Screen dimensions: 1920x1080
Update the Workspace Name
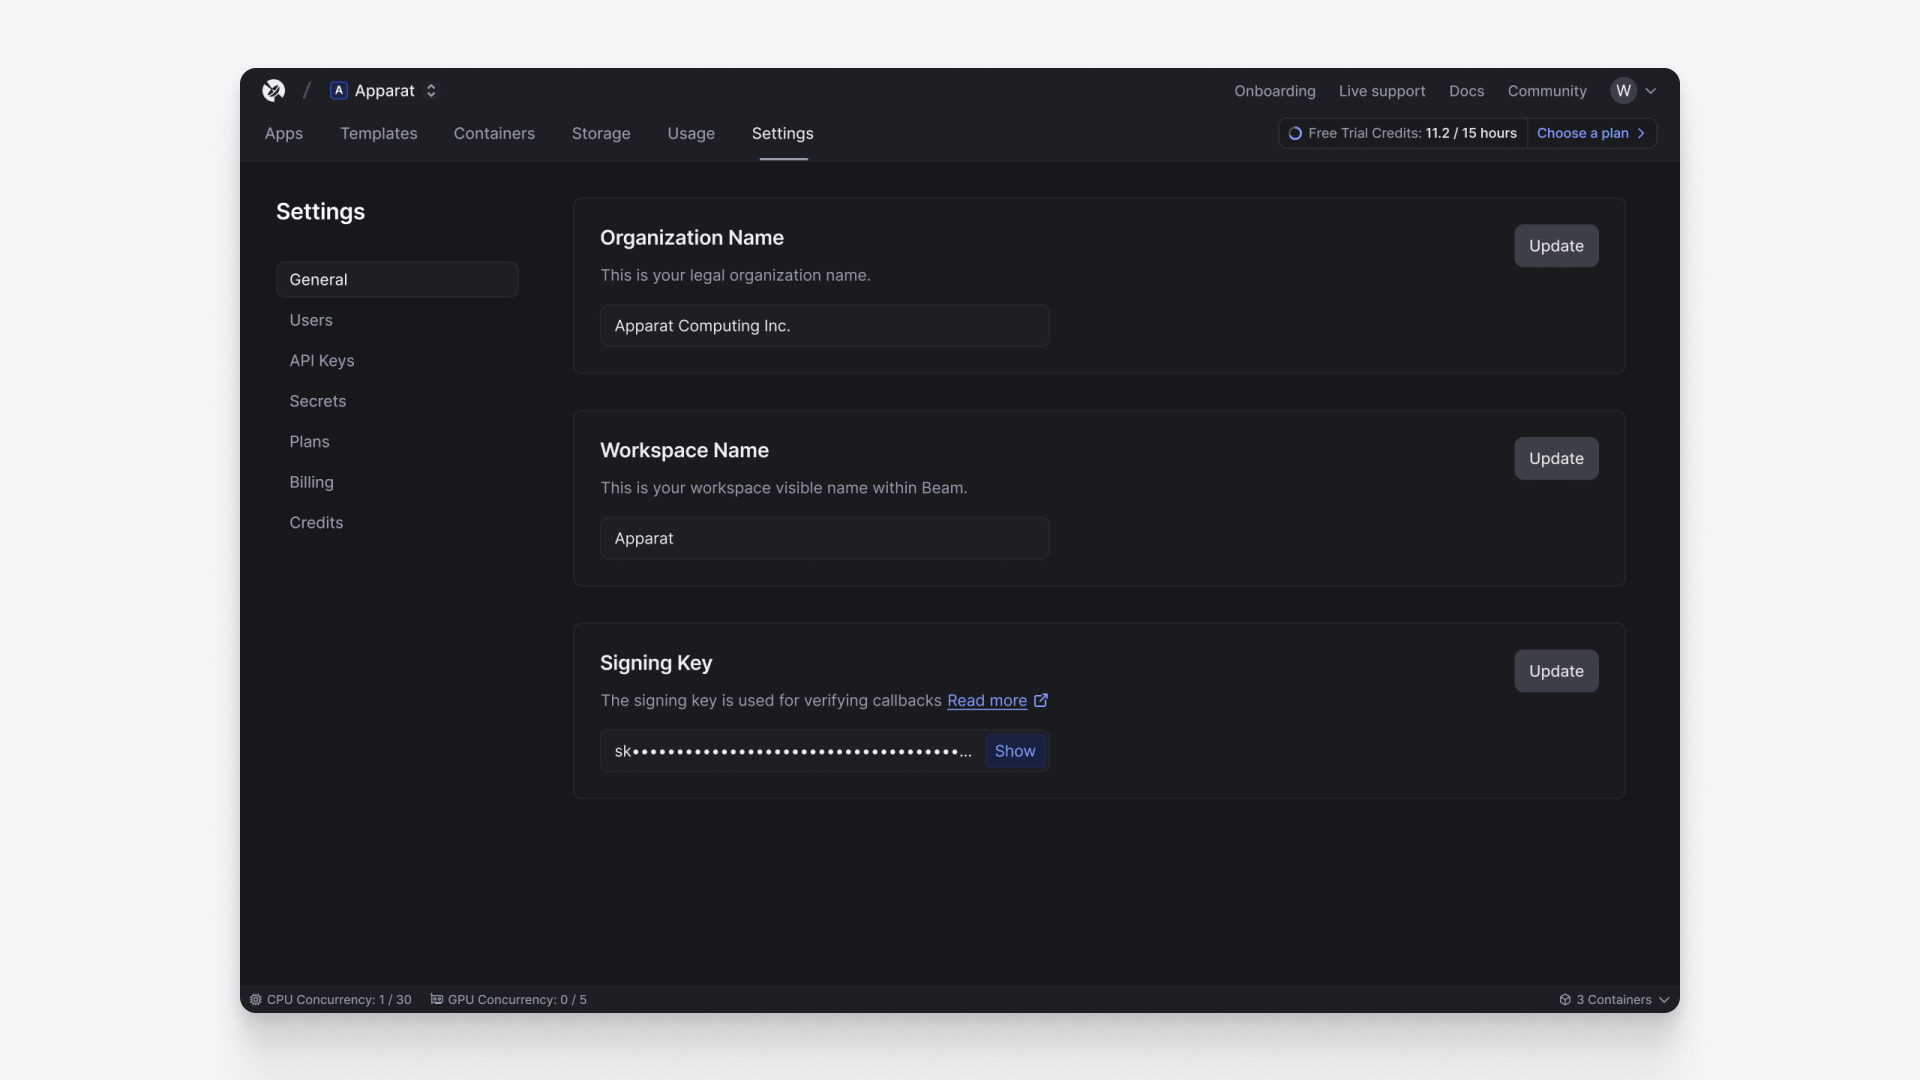(x=1556, y=458)
